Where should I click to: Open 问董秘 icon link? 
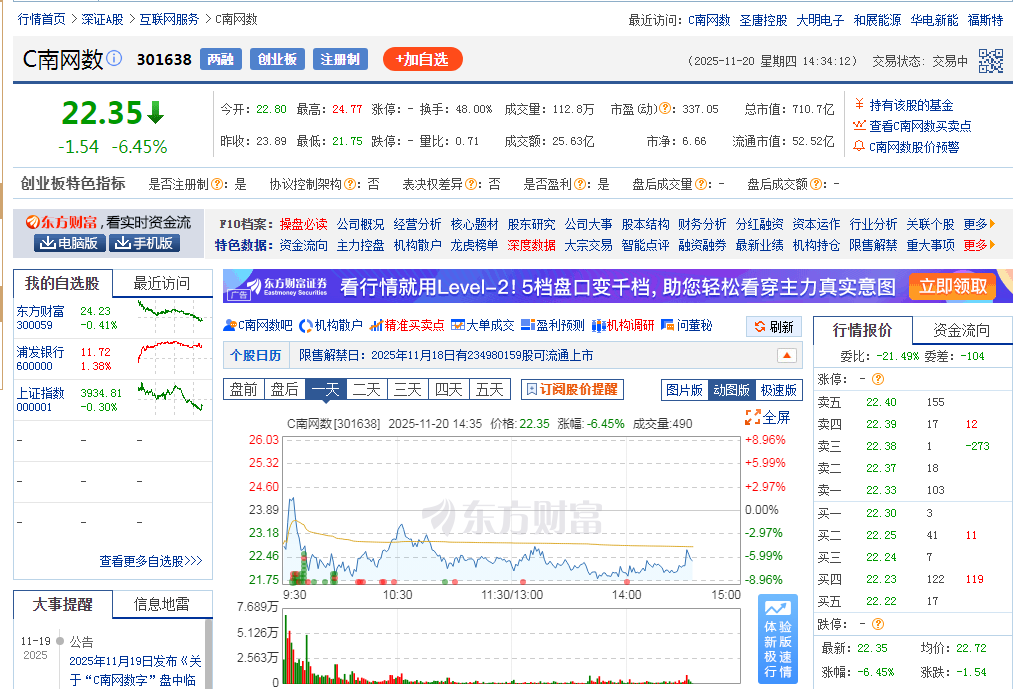coord(686,325)
